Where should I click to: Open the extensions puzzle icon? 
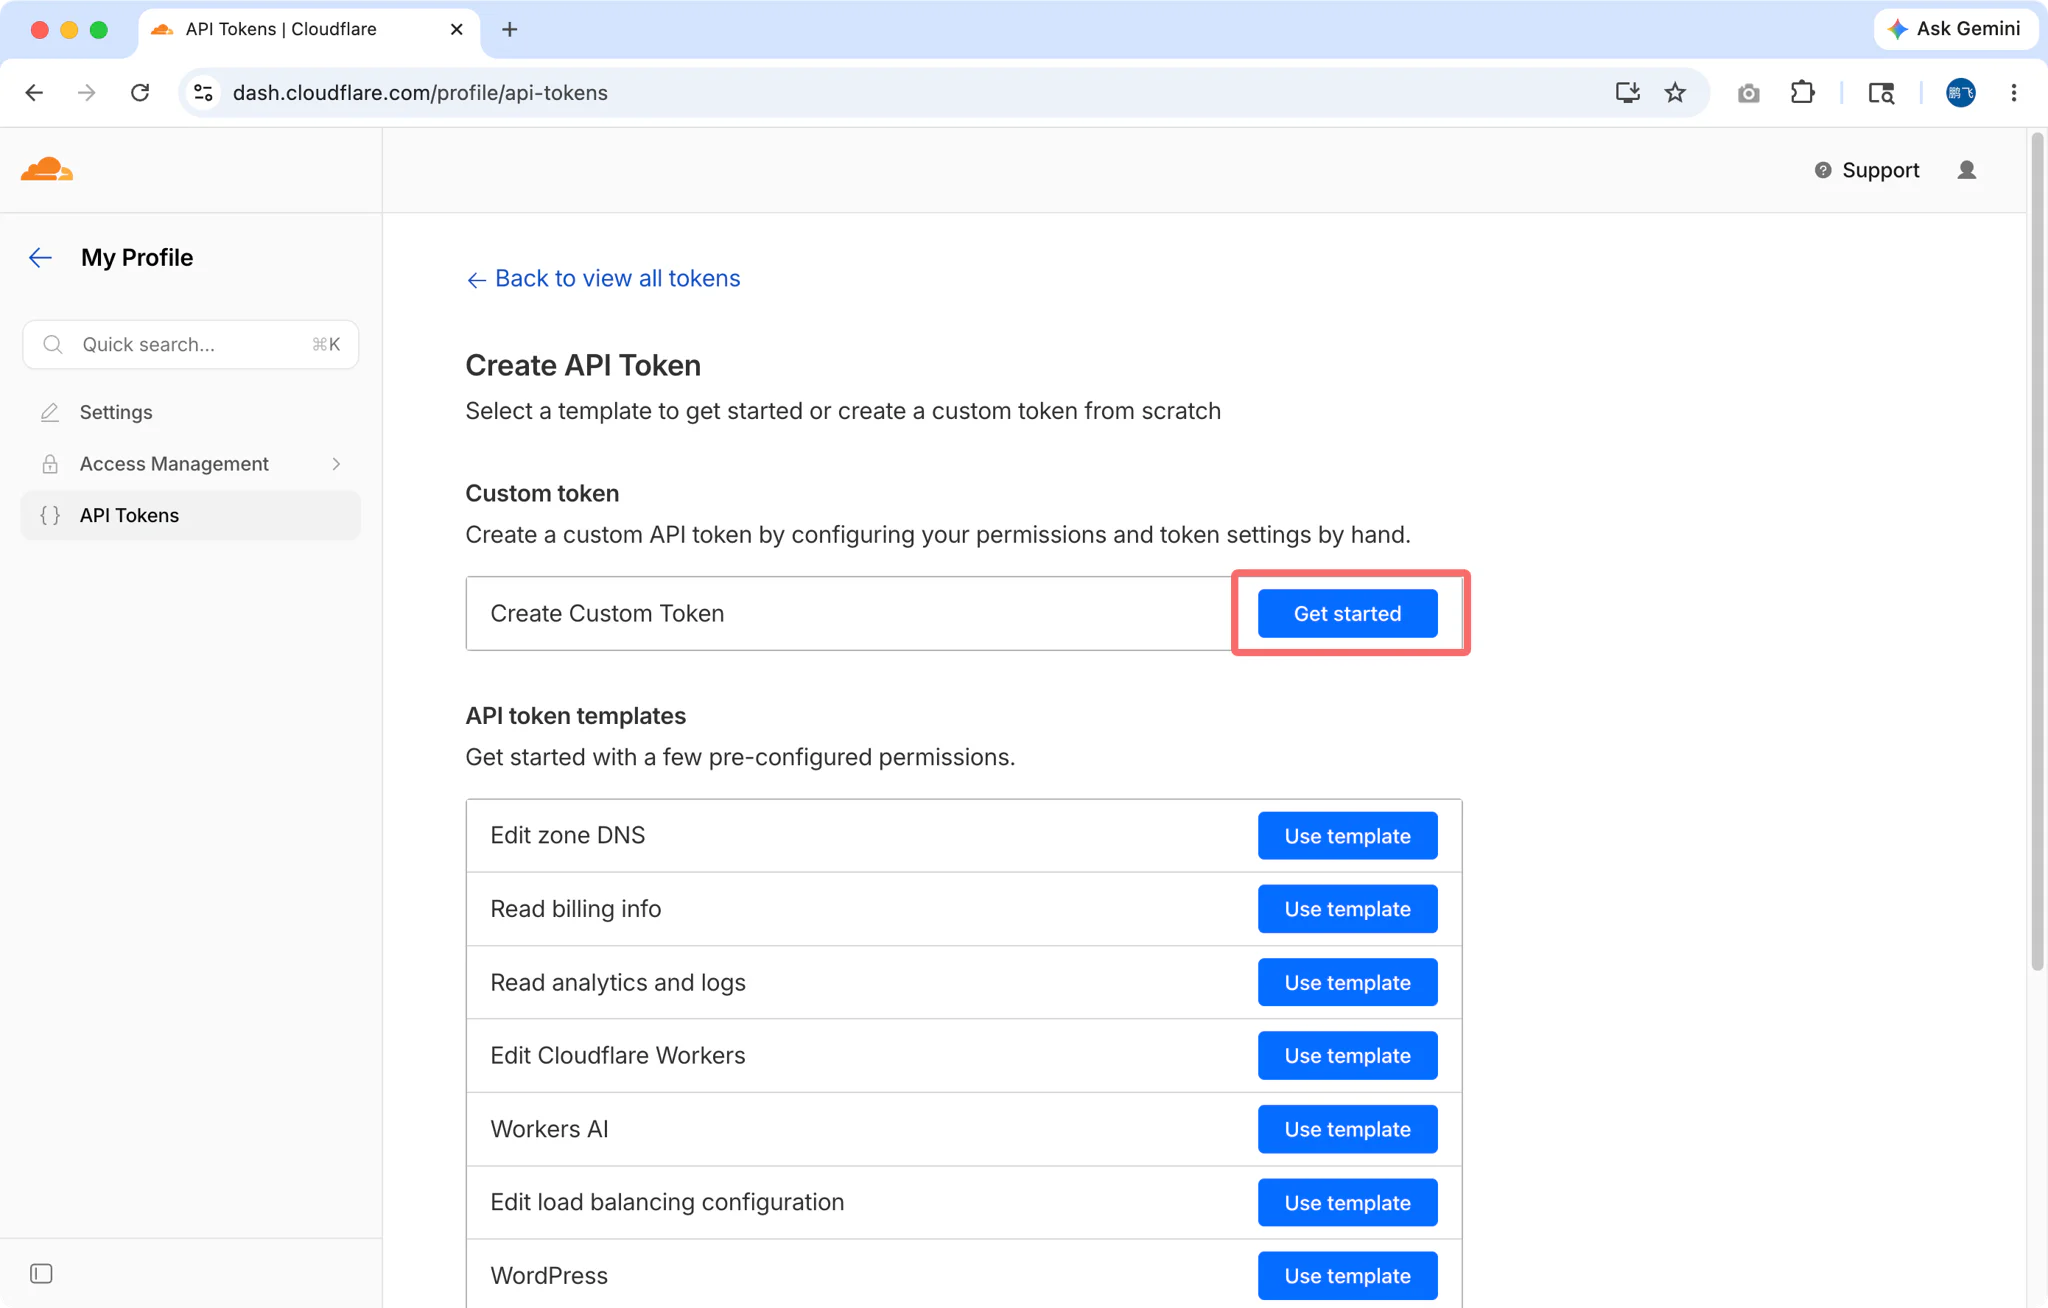[x=1802, y=93]
